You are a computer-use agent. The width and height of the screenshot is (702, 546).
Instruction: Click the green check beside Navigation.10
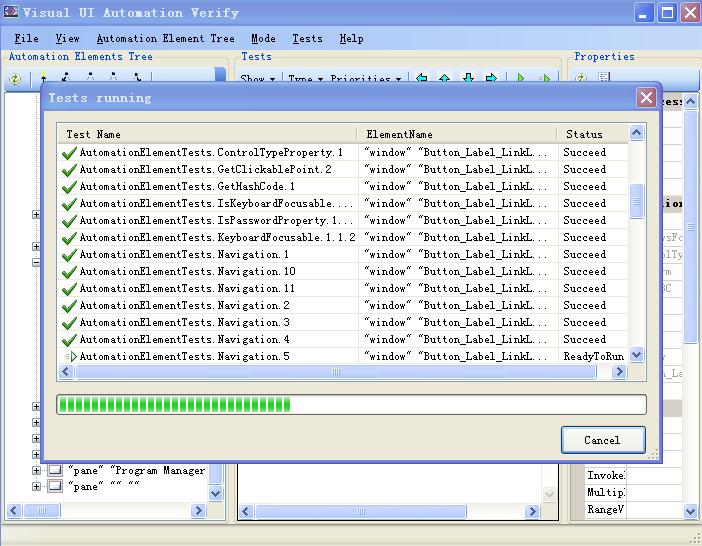click(x=69, y=272)
